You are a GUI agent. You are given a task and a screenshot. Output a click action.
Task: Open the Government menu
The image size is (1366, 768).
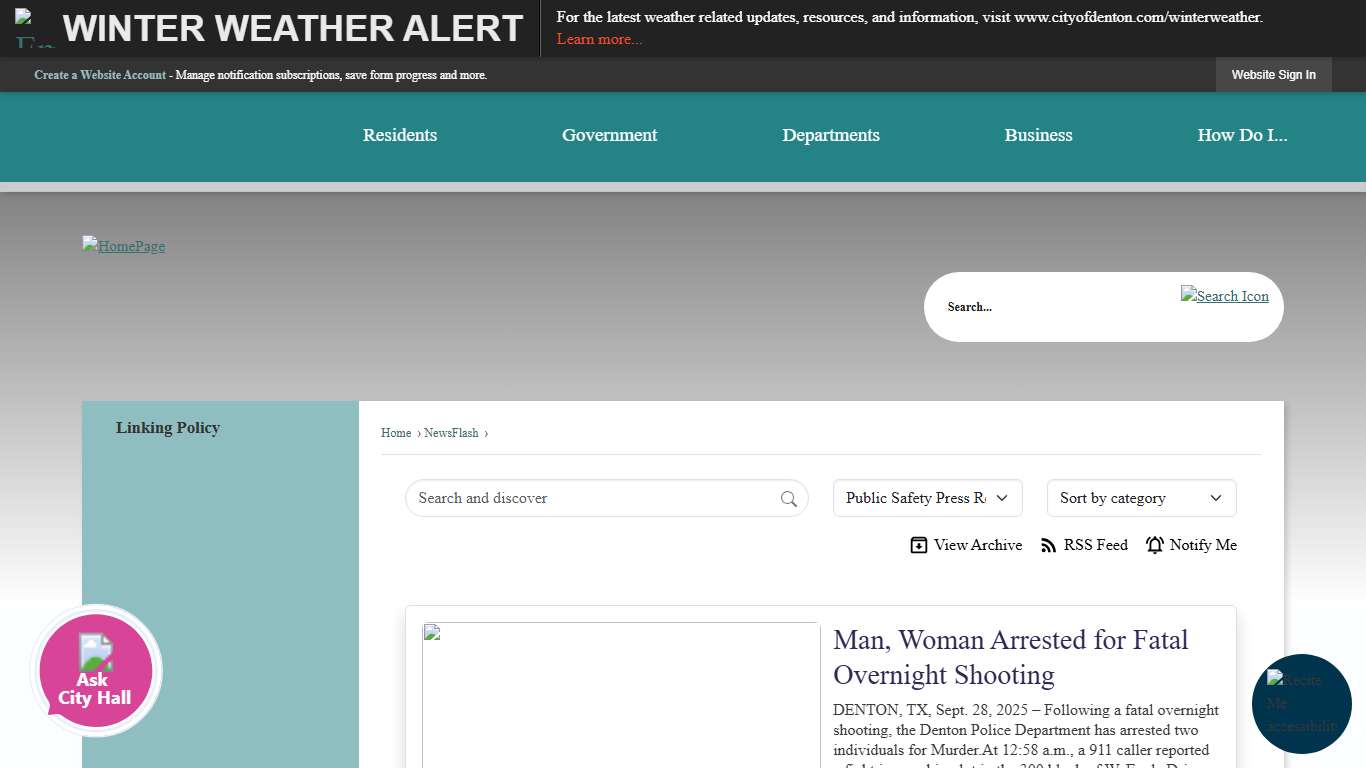(609, 136)
